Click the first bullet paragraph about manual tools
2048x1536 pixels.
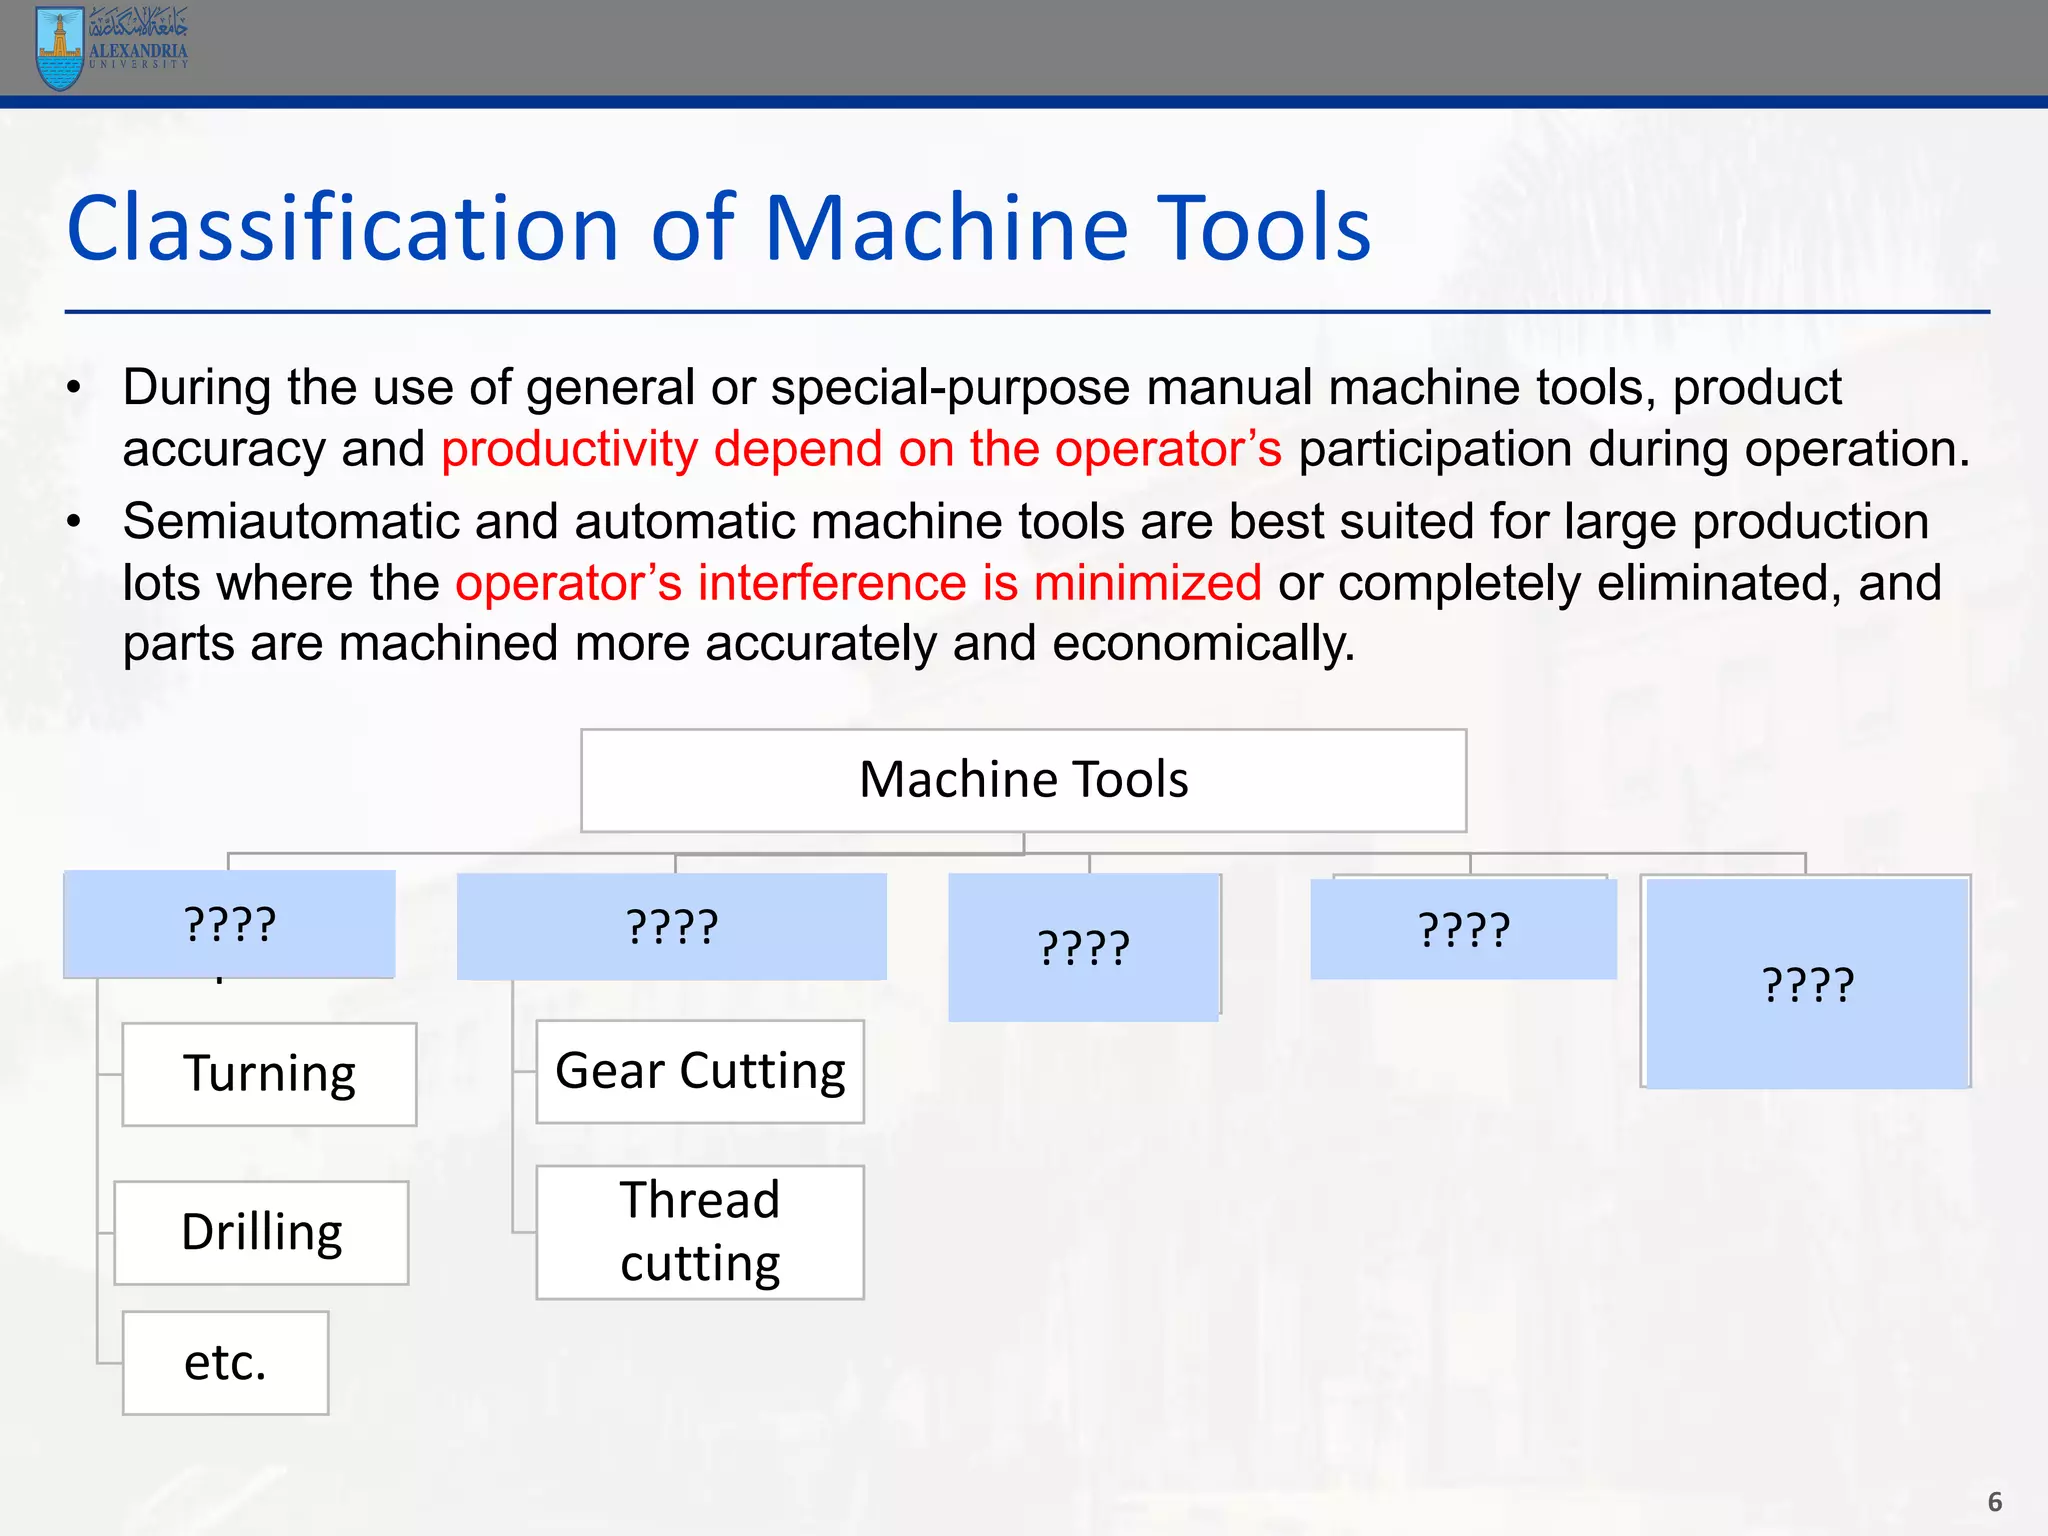(x=980, y=388)
